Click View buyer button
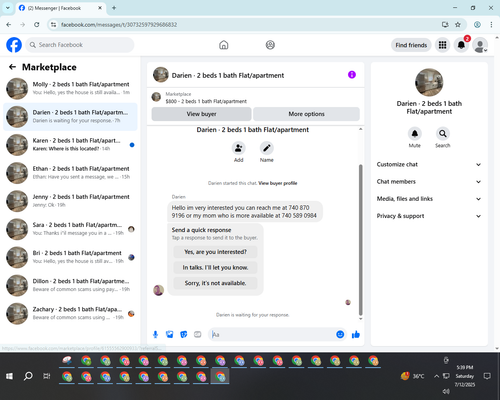500x400 pixels. pos(201,114)
